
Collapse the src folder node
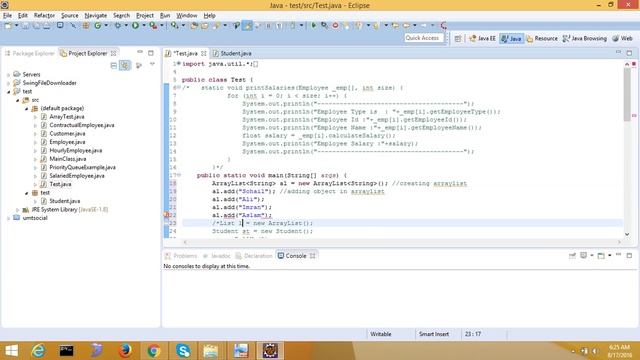coord(18,100)
